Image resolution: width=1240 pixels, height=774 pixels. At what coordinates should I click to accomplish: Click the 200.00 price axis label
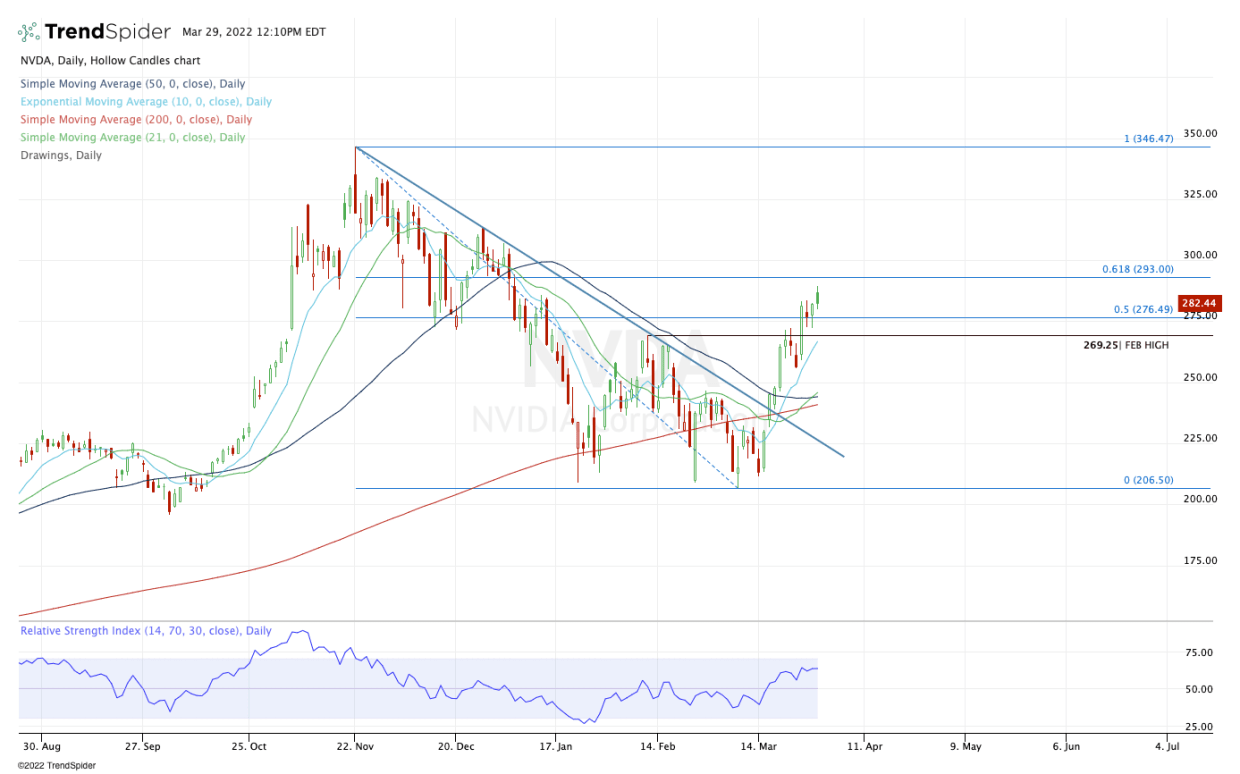click(1200, 499)
